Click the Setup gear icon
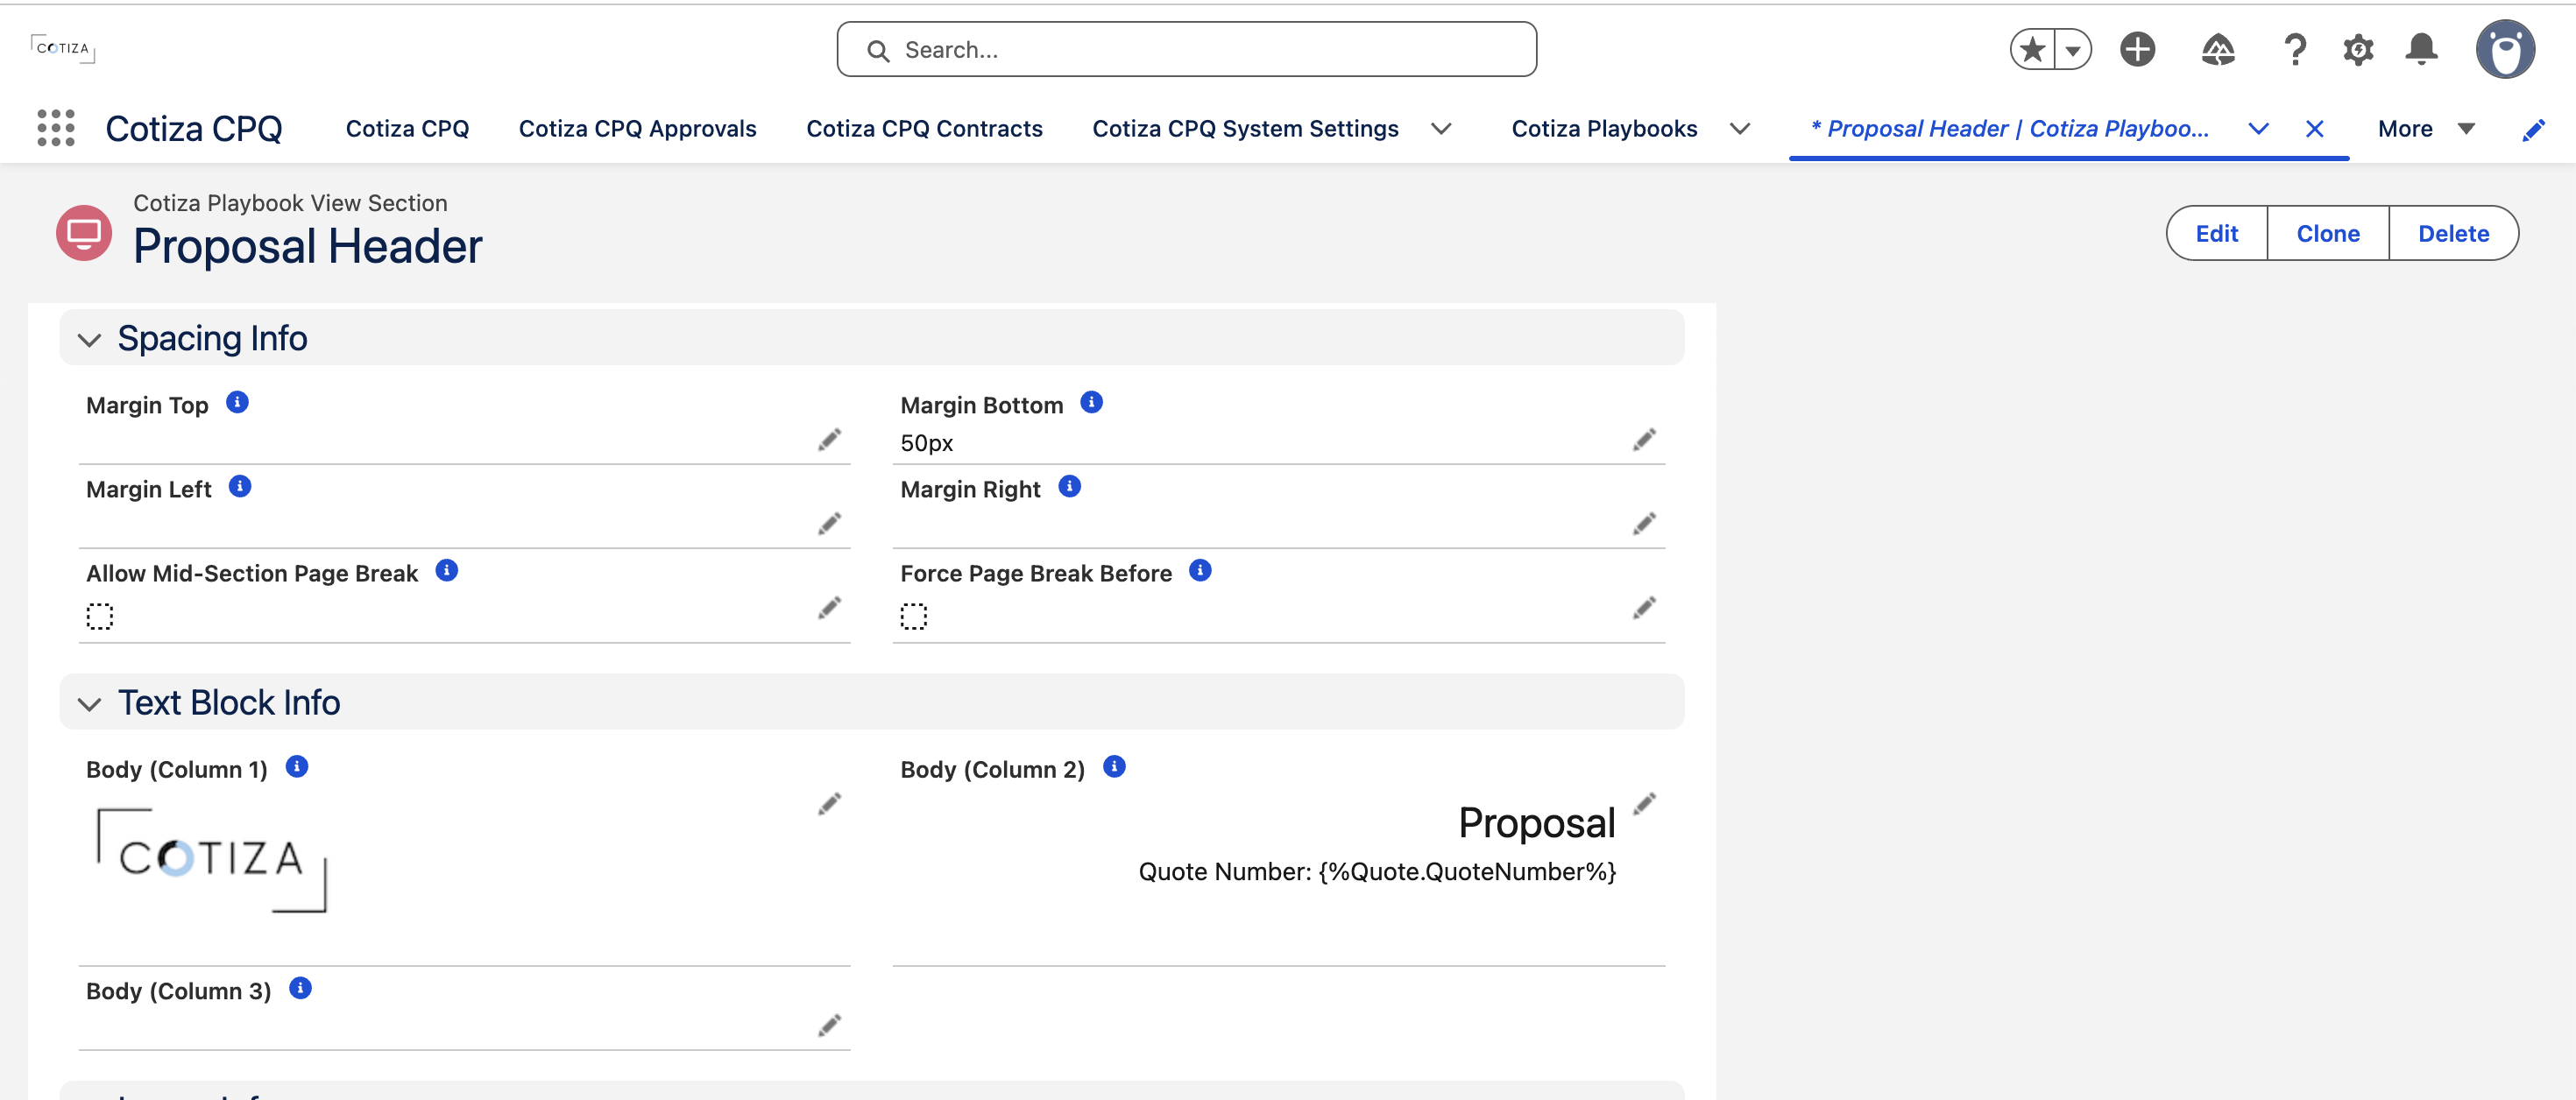Image resolution: width=2576 pixels, height=1100 pixels. point(2357,49)
